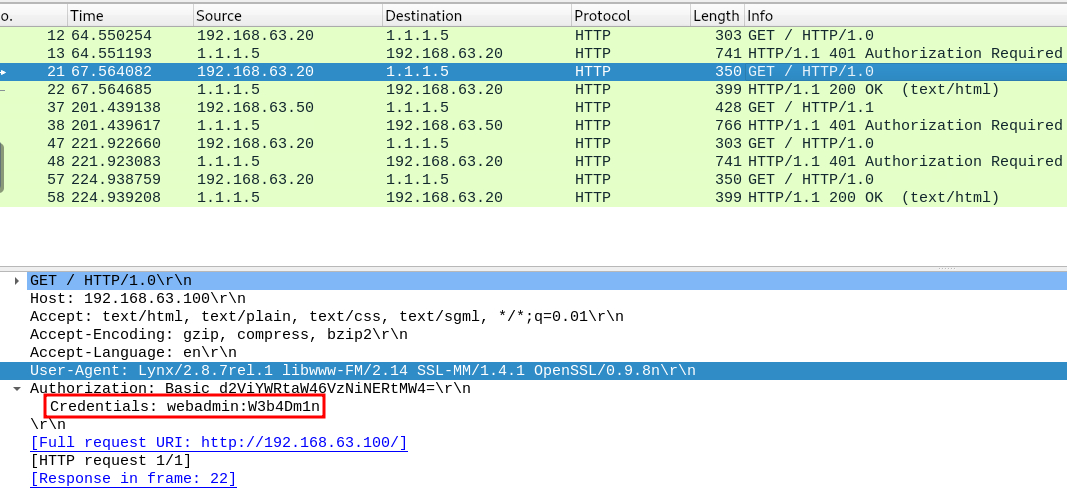Screen dimensions: 1067x492
Task: Open the Full request URI link
Action: tap(218, 443)
